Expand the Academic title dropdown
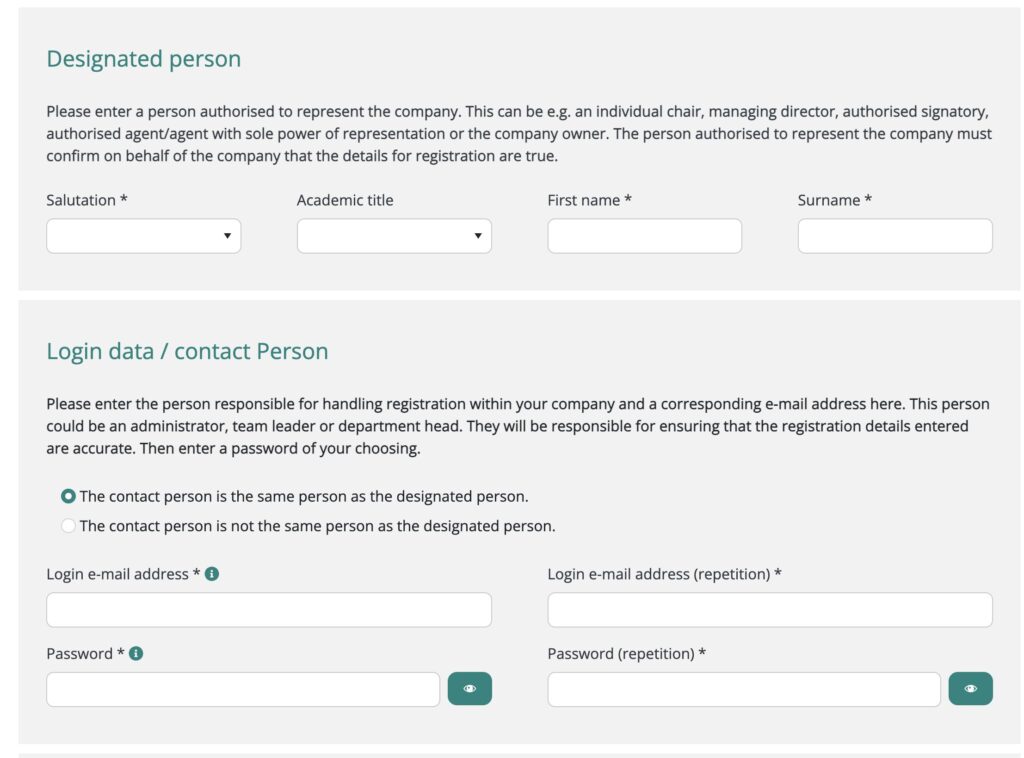Viewport: 1024px width, 758px height. (394, 236)
